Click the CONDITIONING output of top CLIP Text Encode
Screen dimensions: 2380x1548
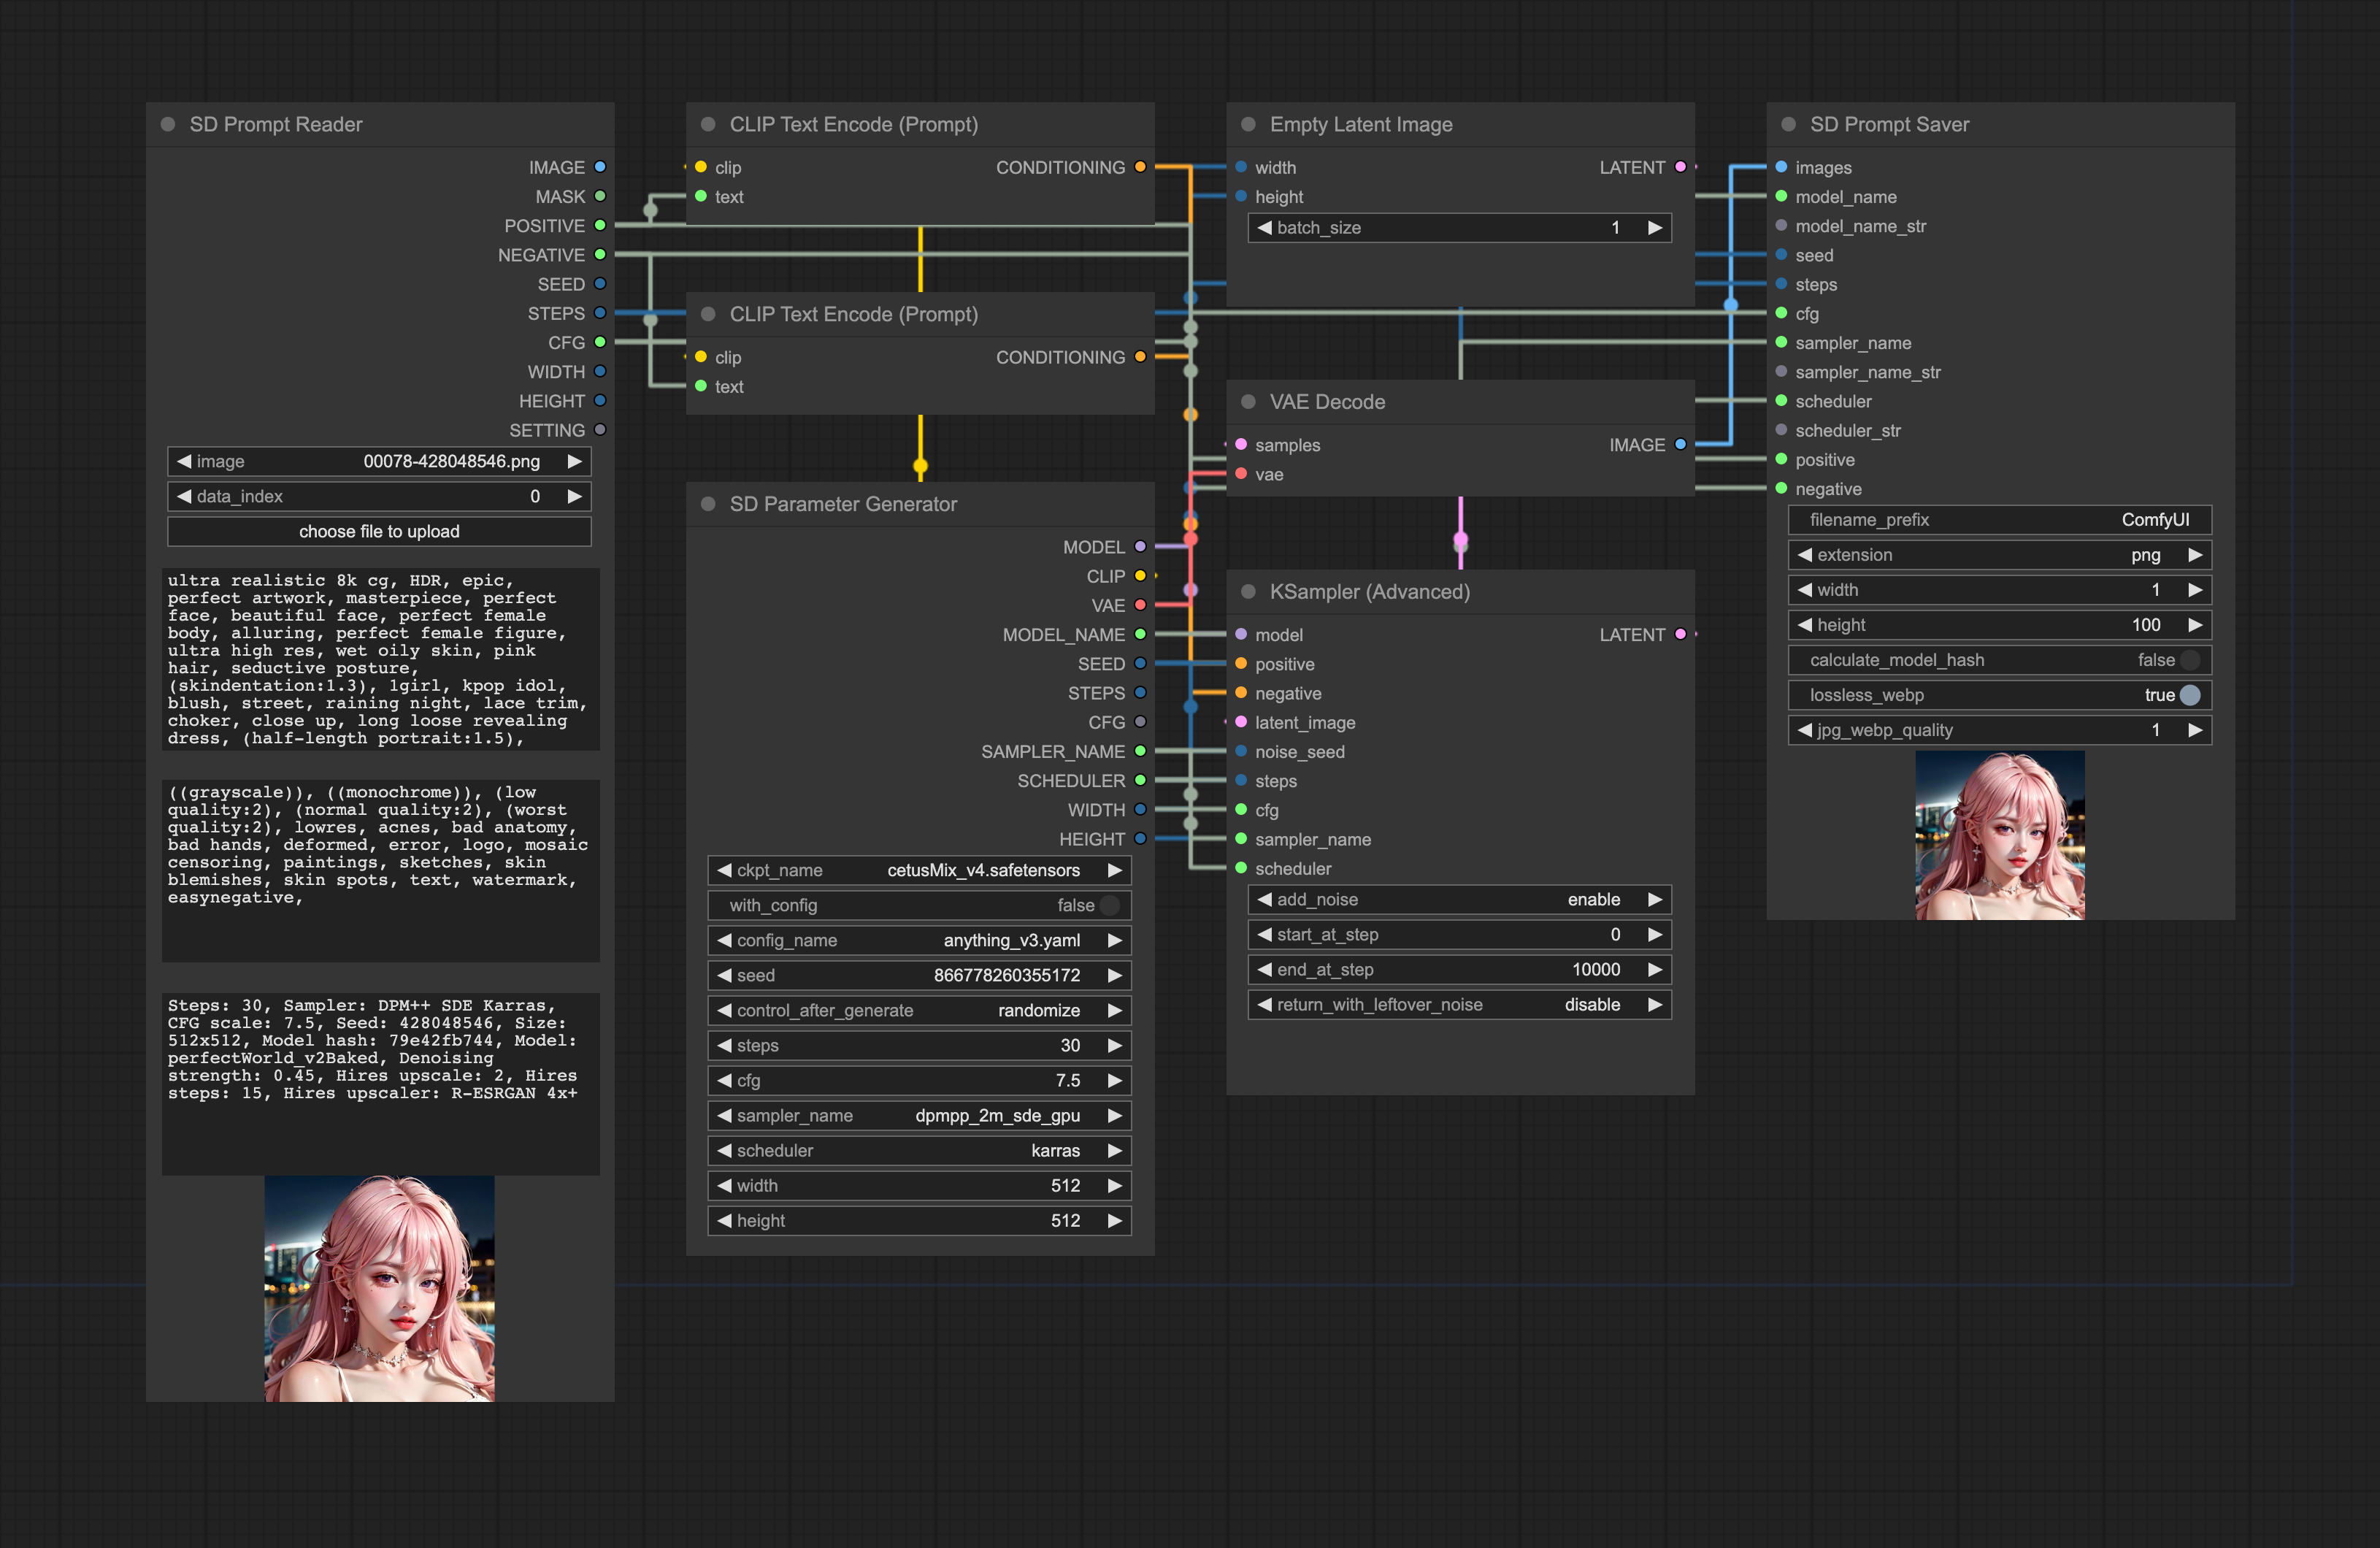[x=1140, y=167]
